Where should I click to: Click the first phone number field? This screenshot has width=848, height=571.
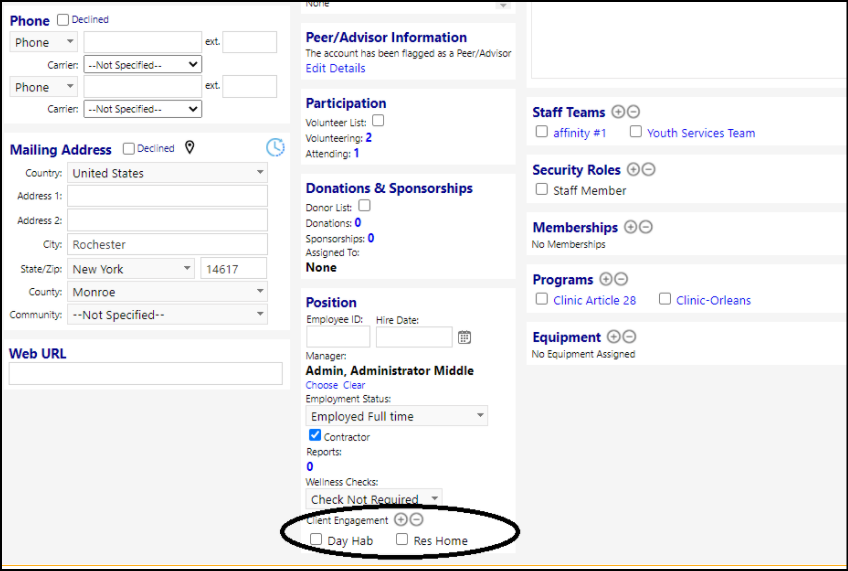point(143,42)
